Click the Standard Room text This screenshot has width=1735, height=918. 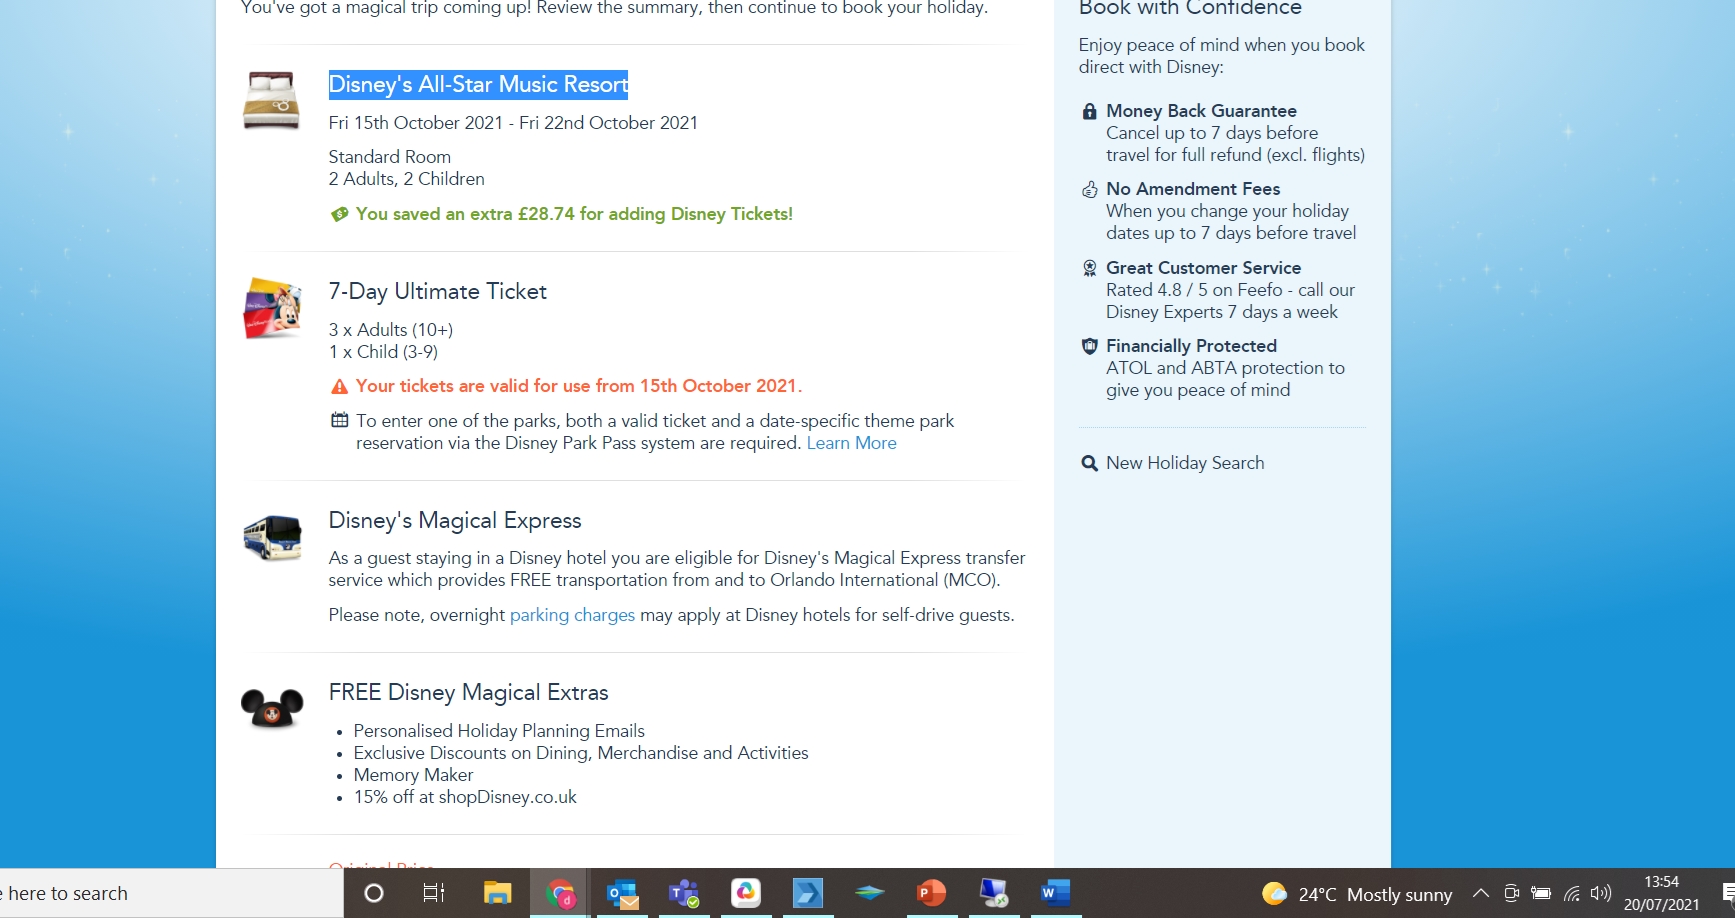coord(390,157)
